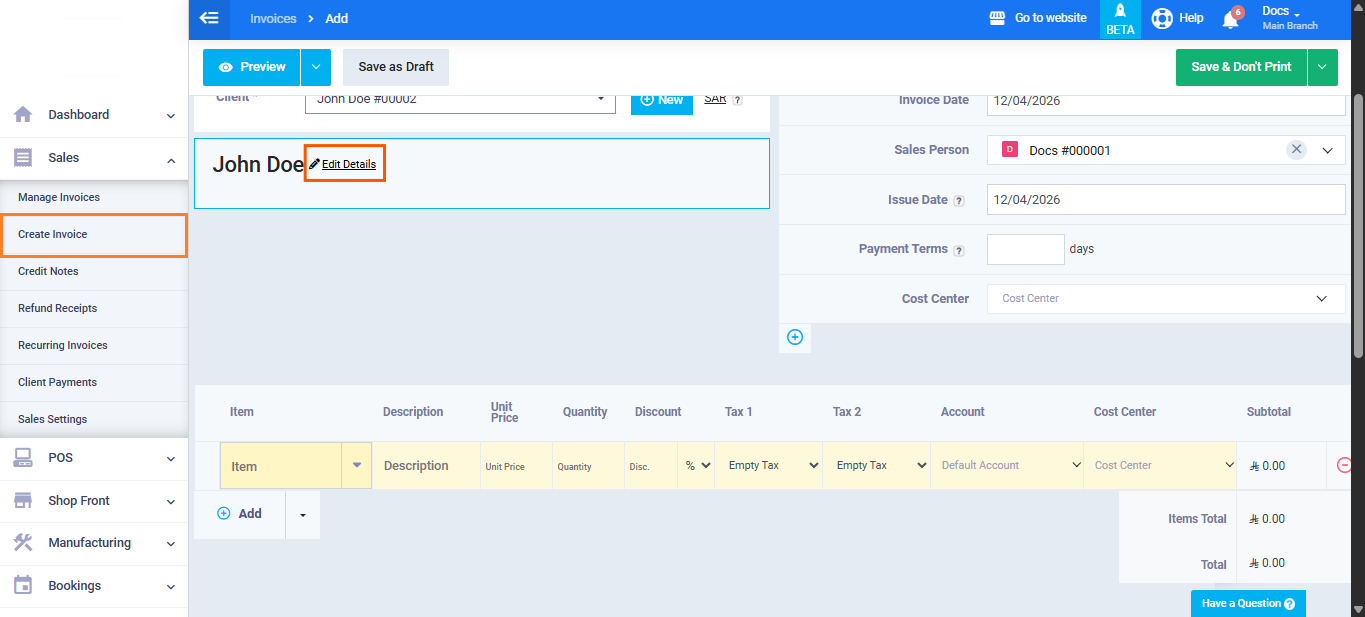Screen dimensions: 1365x617
Task: Click the Payment Terms days field
Action: [x=1025, y=249]
